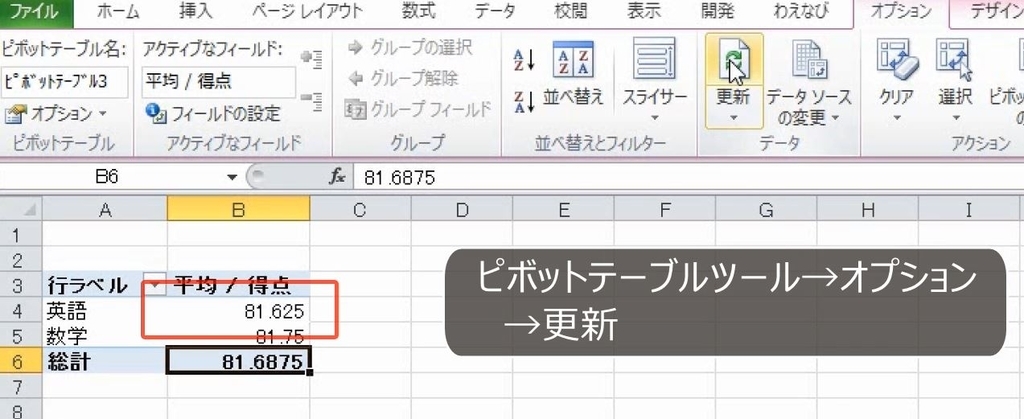Click cell 英語

104,311
